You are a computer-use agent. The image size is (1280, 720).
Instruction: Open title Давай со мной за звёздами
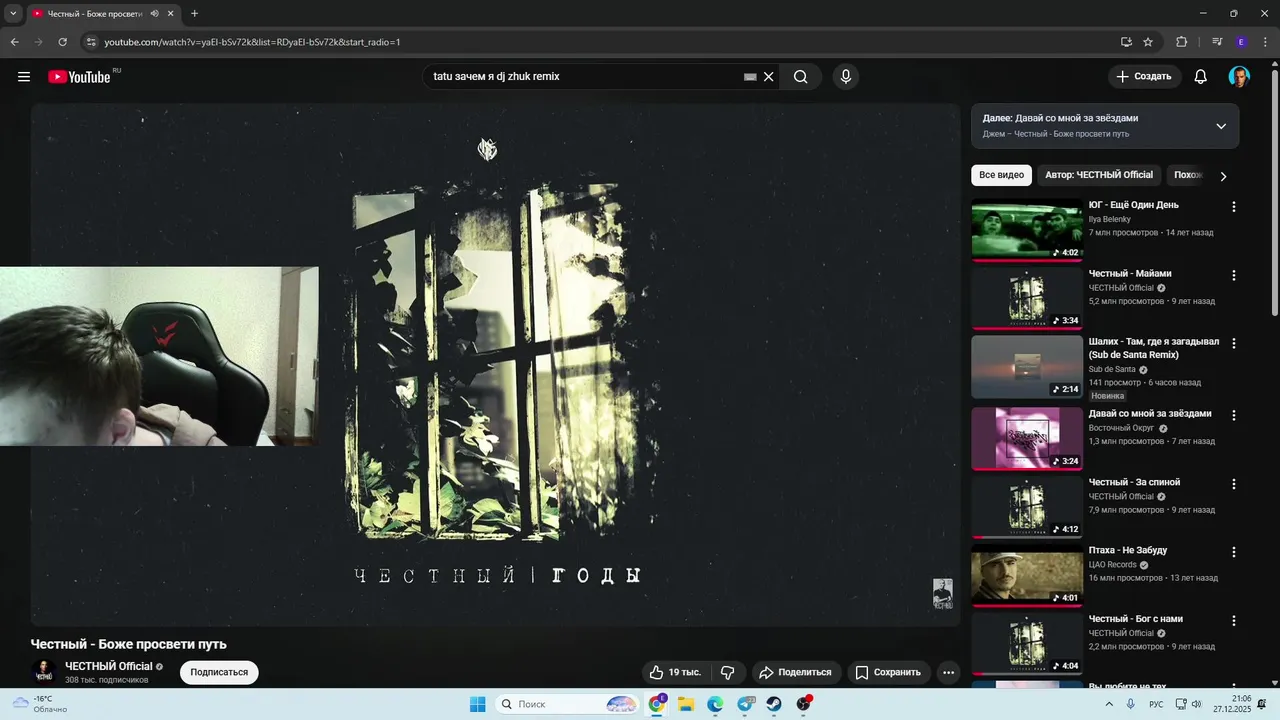[x=1150, y=414]
